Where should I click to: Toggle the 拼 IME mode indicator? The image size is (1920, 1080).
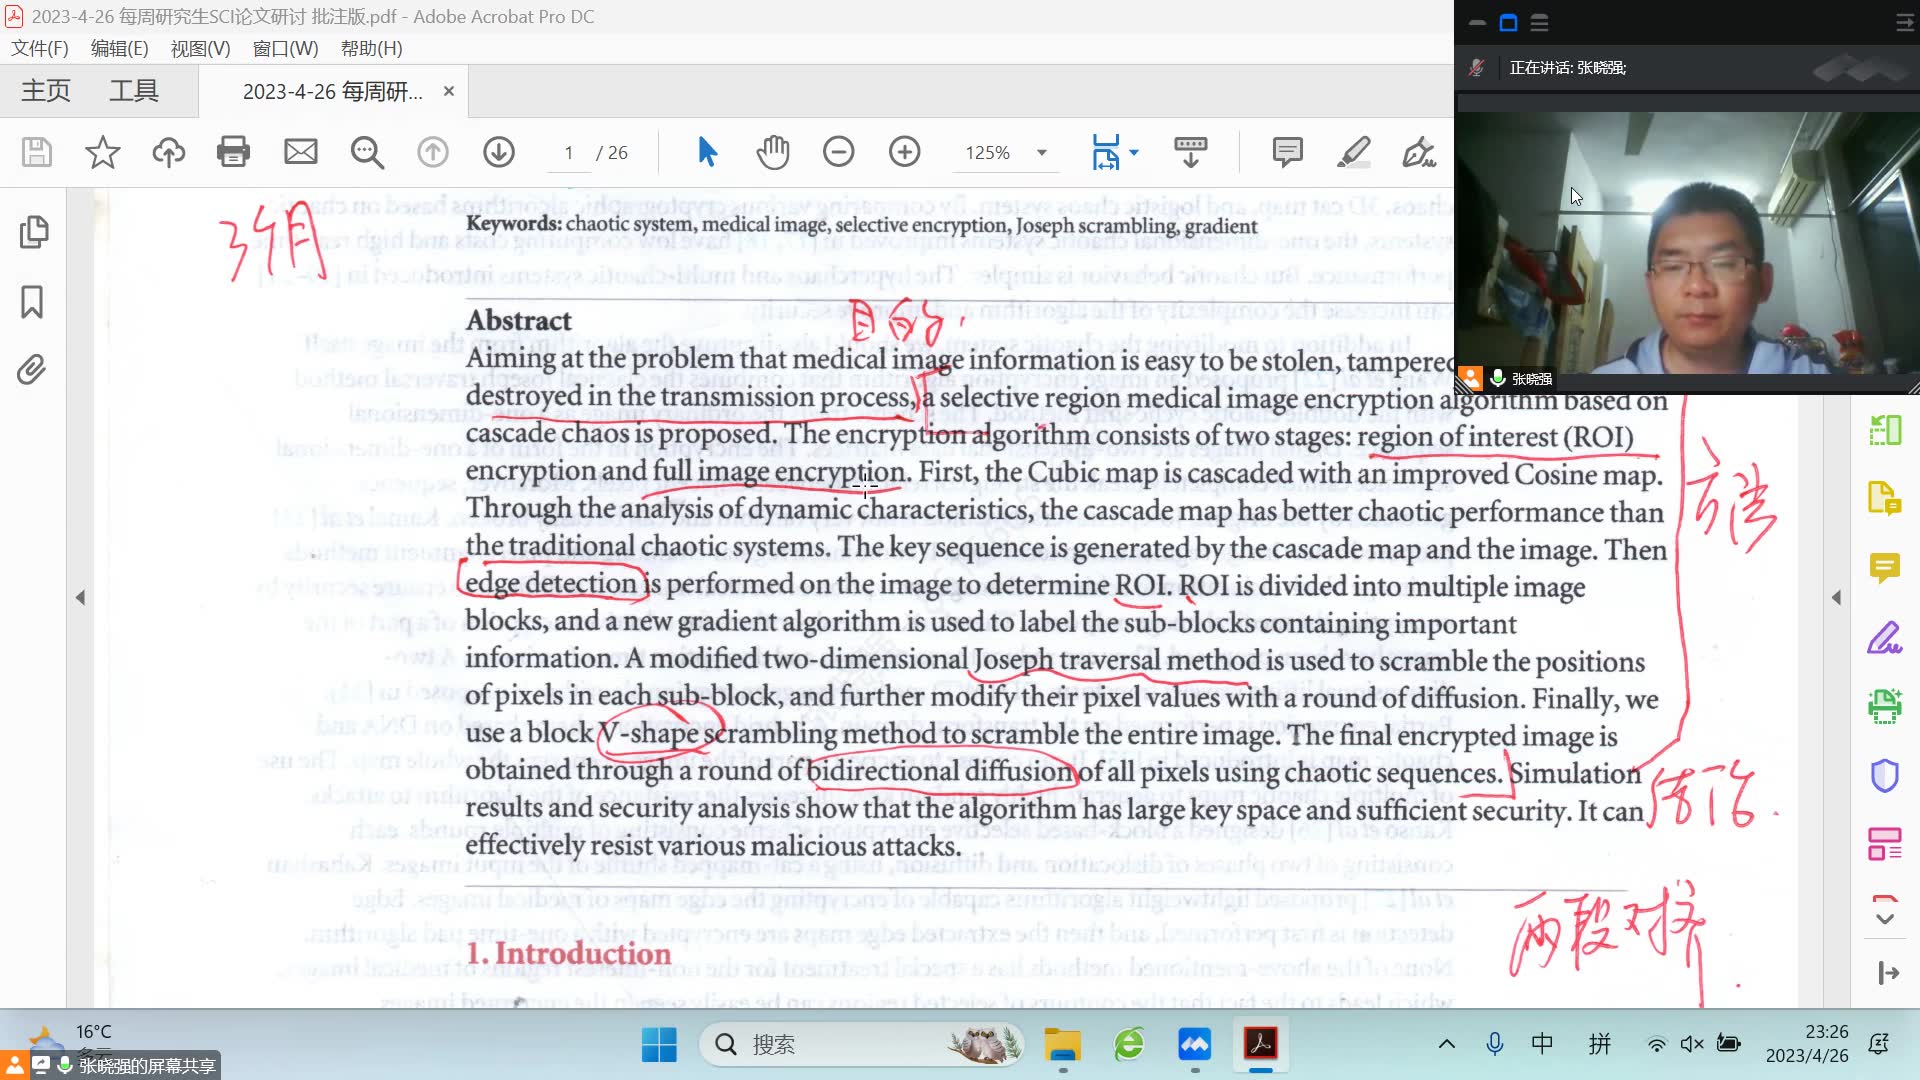coord(1600,1045)
